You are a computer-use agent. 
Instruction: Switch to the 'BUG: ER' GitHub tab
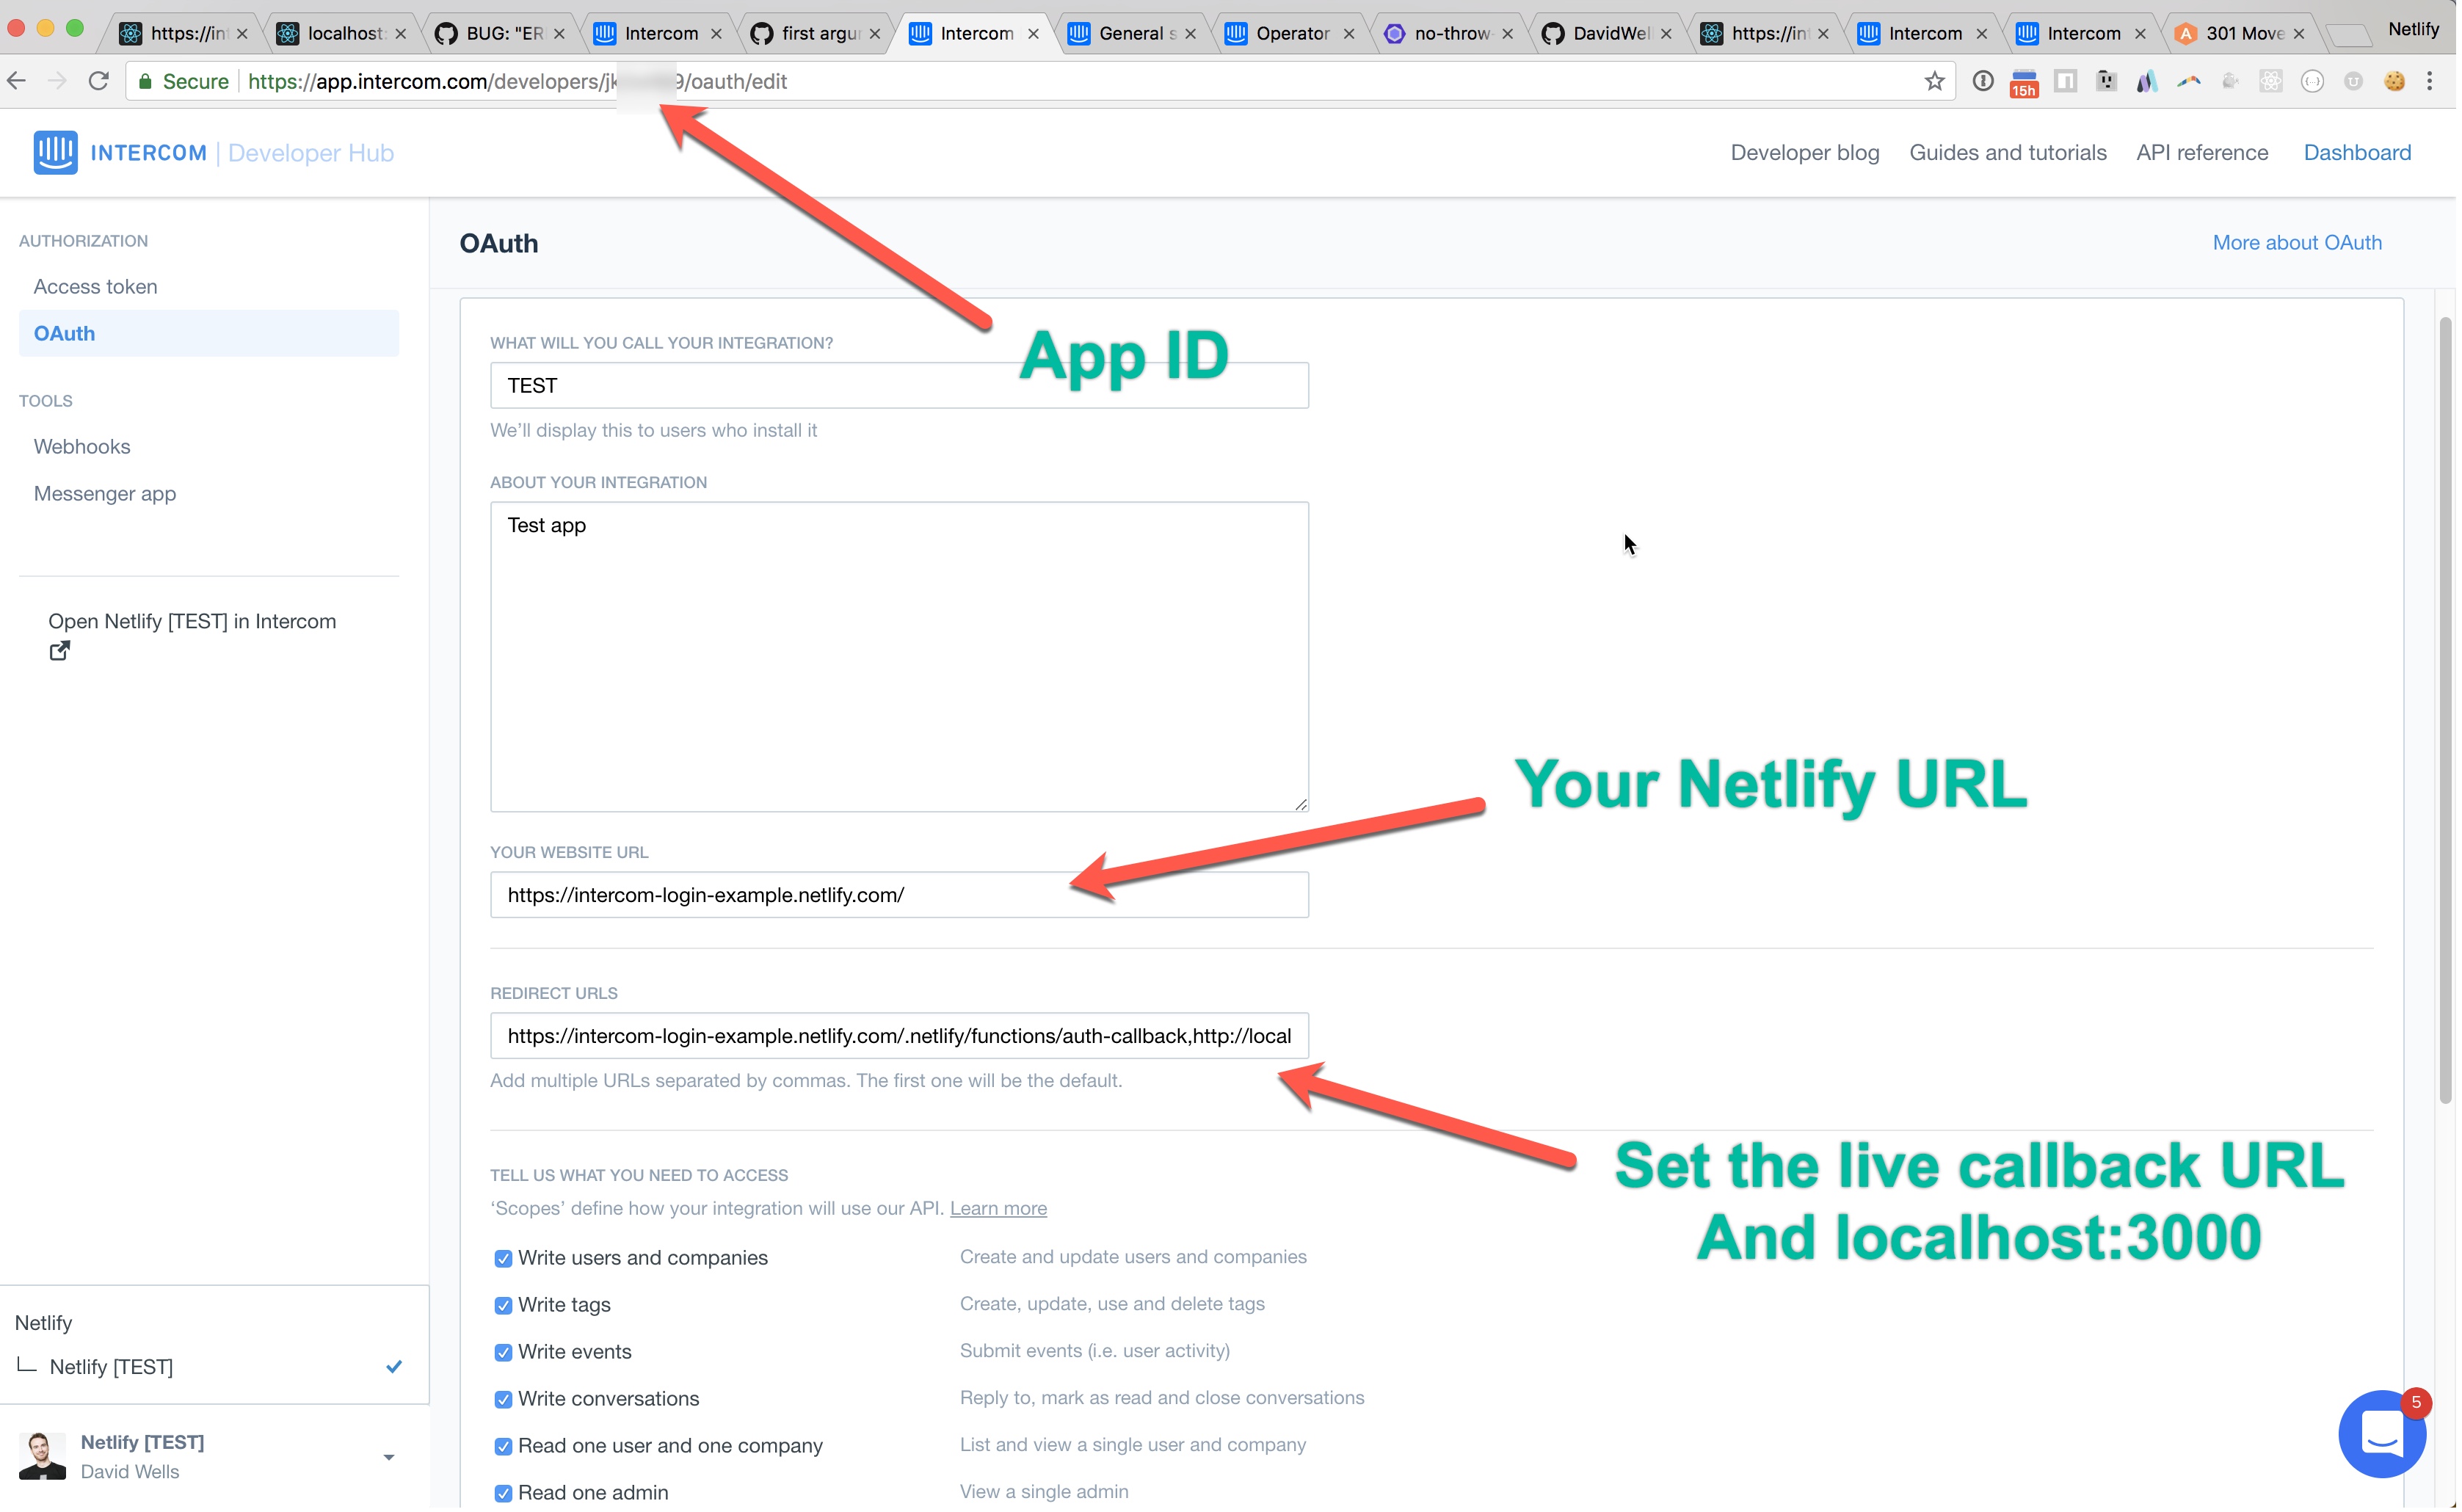(x=500, y=34)
